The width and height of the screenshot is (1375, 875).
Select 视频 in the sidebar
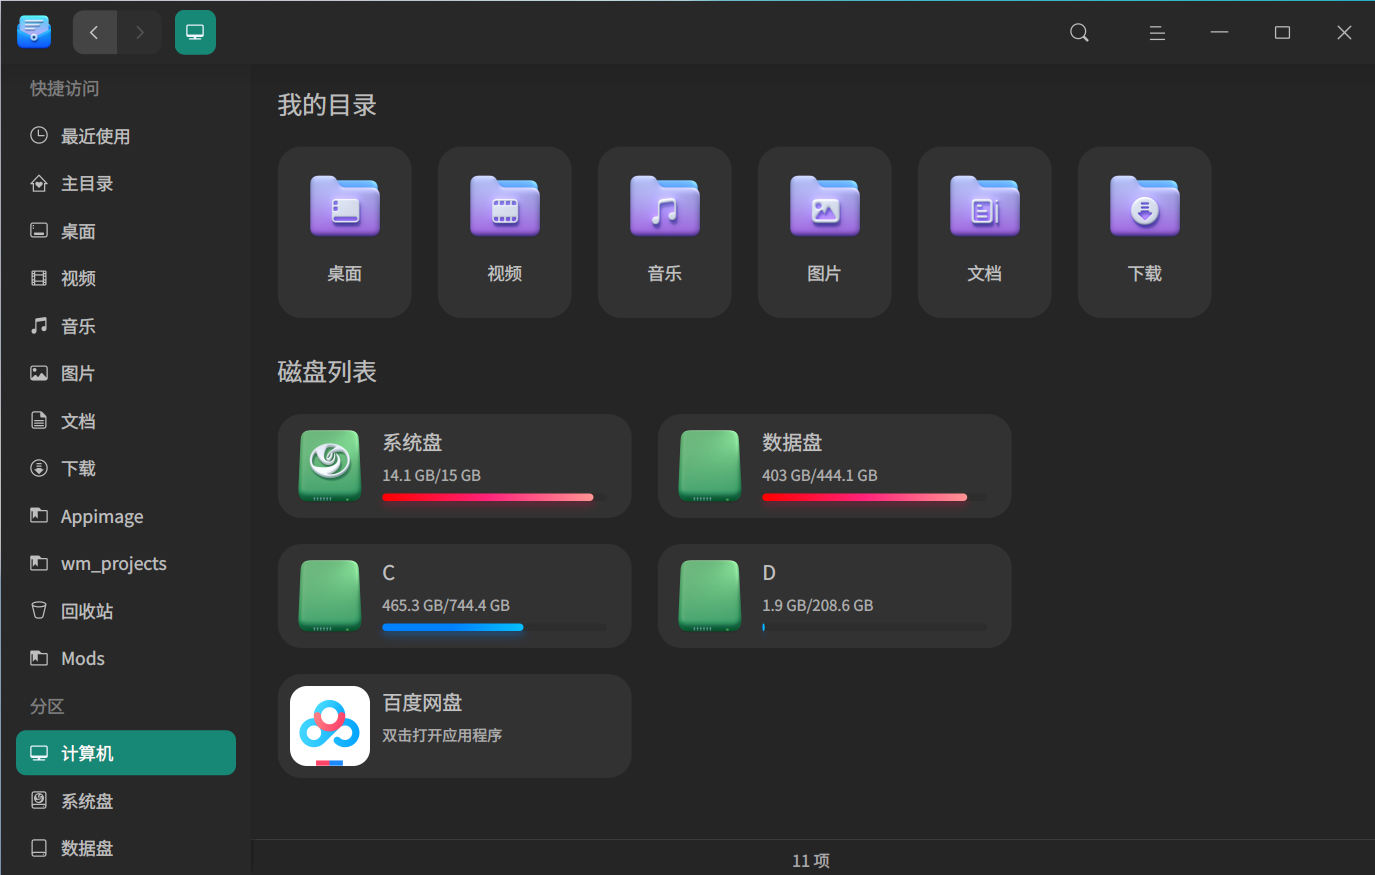click(x=126, y=279)
